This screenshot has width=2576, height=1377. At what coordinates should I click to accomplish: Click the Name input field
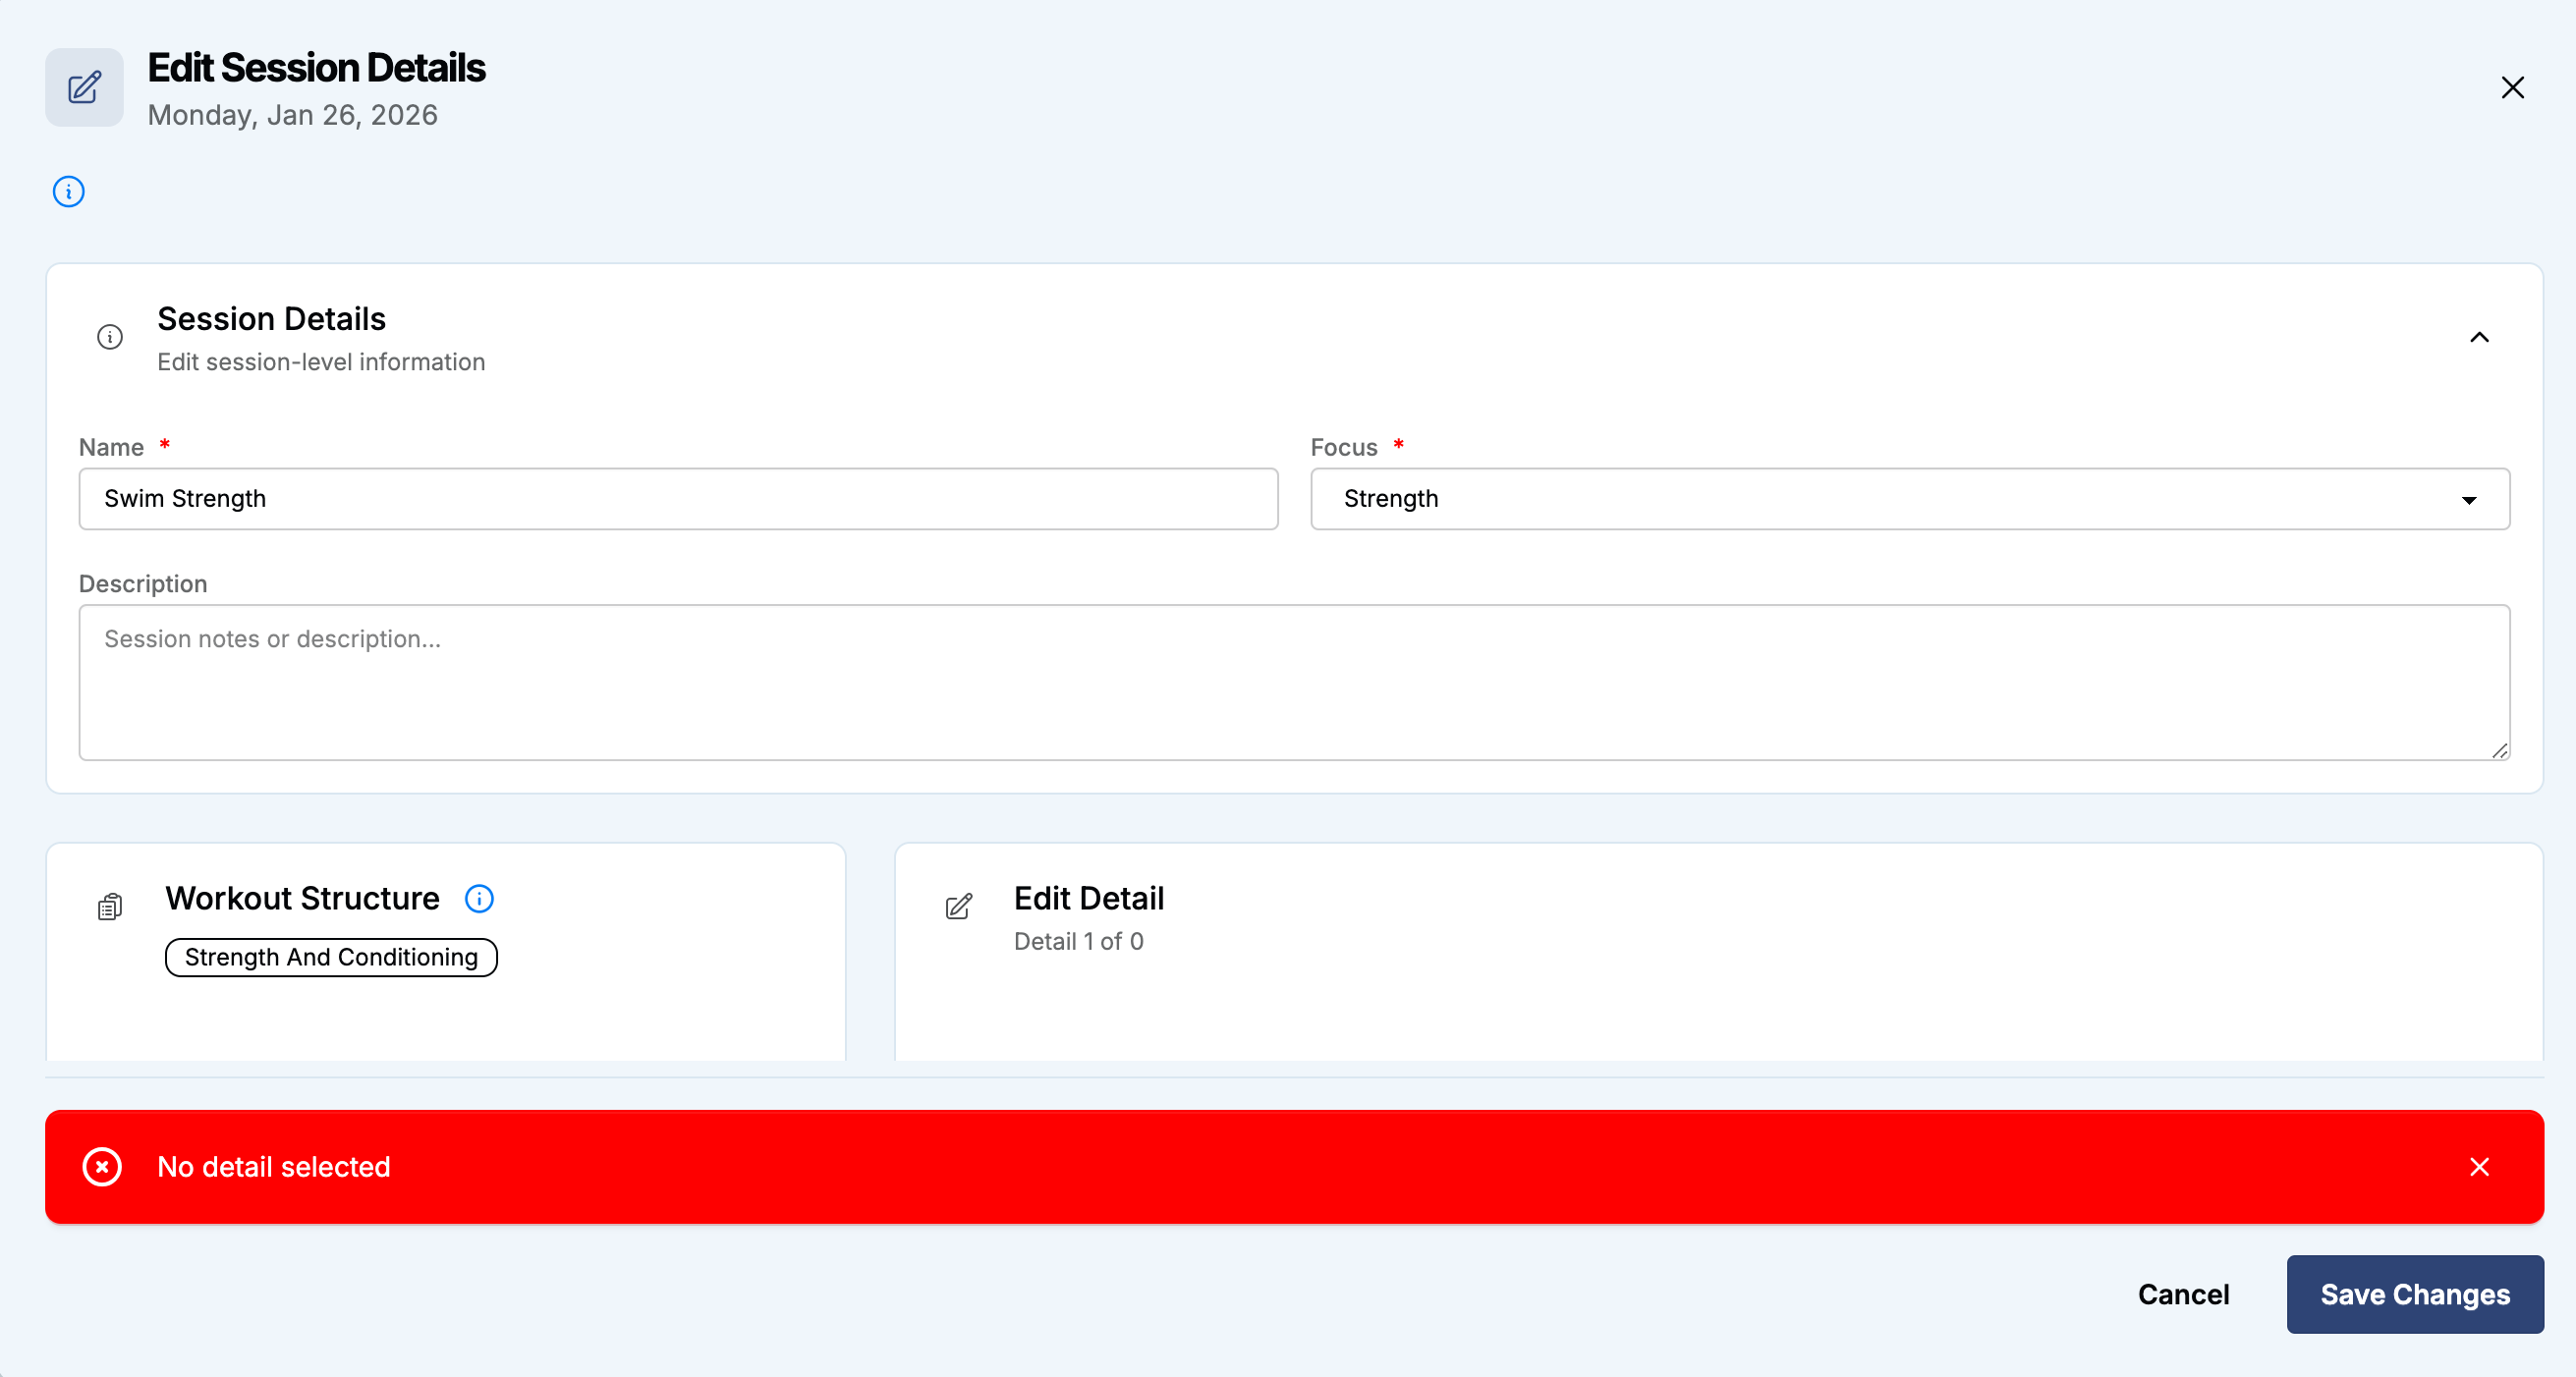pyautogui.click(x=678, y=498)
